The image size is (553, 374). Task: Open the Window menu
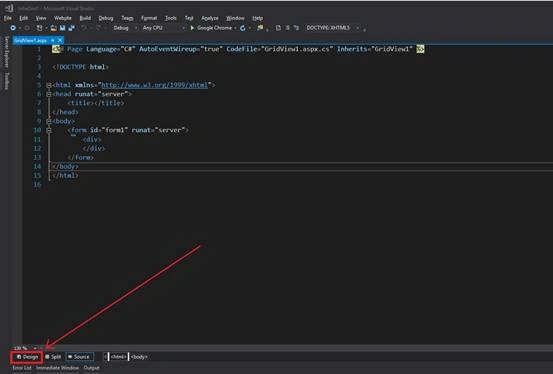click(235, 18)
